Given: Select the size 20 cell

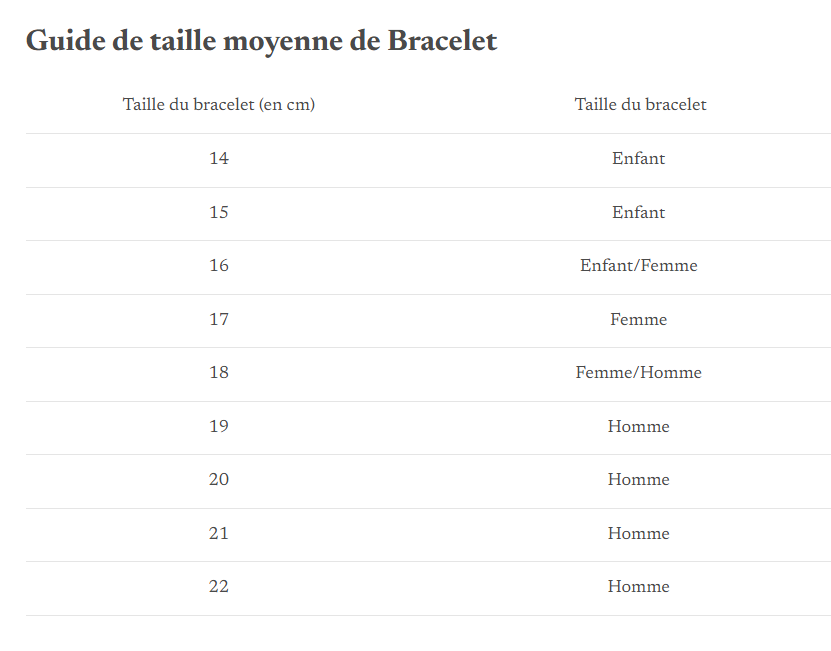Looking at the screenshot, I should point(219,479).
